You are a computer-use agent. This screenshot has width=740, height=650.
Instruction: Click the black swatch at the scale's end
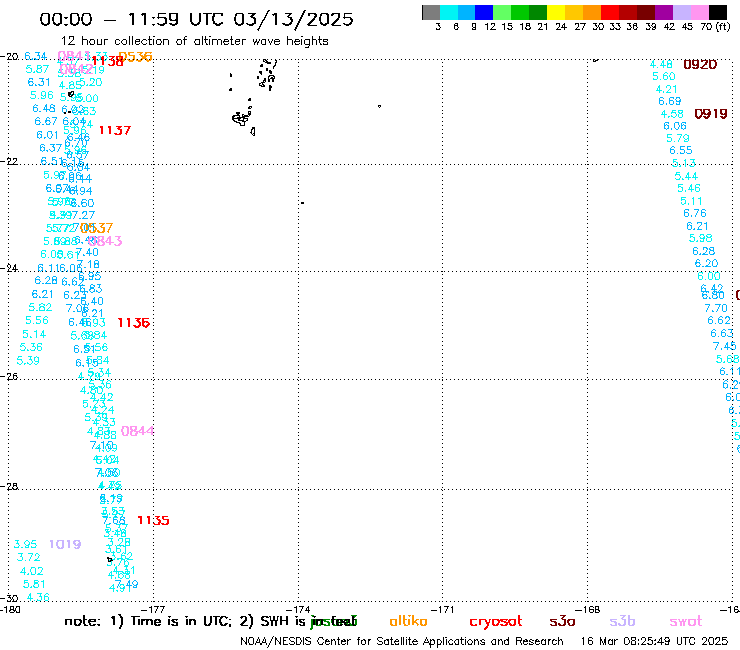coord(718,12)
